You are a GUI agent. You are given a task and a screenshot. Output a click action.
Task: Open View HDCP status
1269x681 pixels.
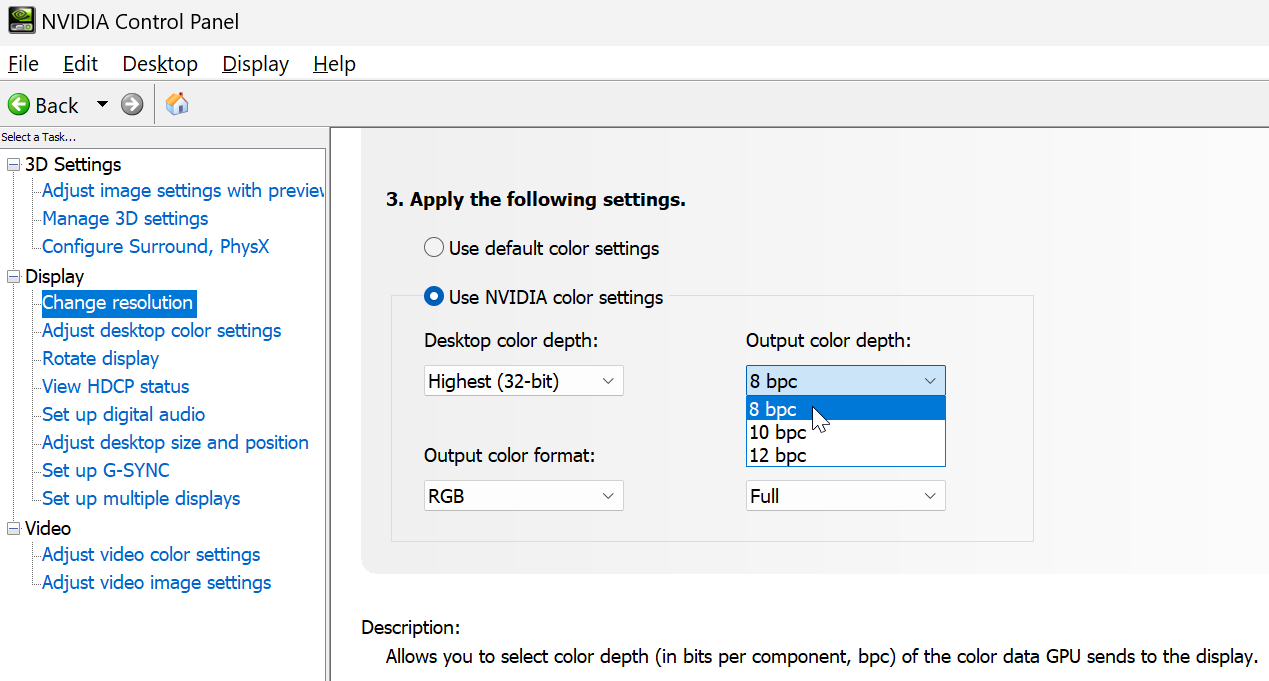pyautogui.click(x=116, y=386)
